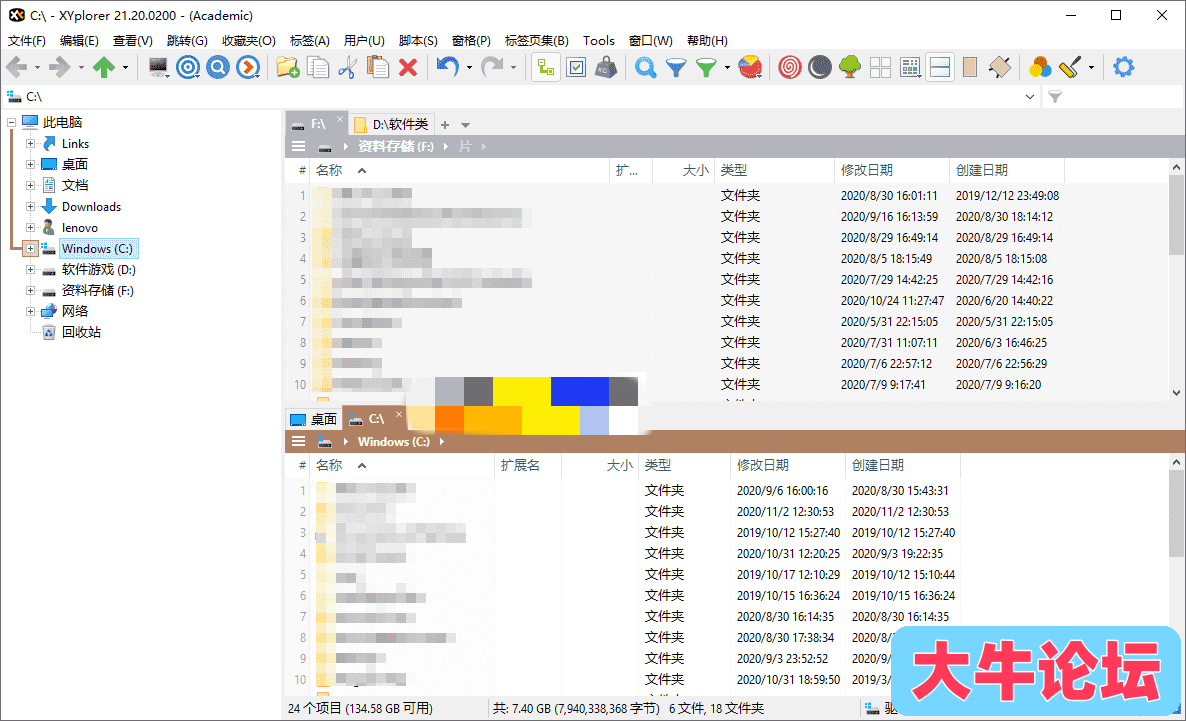The width and height of the screenshot is (1186, 721).
Task: Select 回收站 in the folder tree
Action: (81, 332)
